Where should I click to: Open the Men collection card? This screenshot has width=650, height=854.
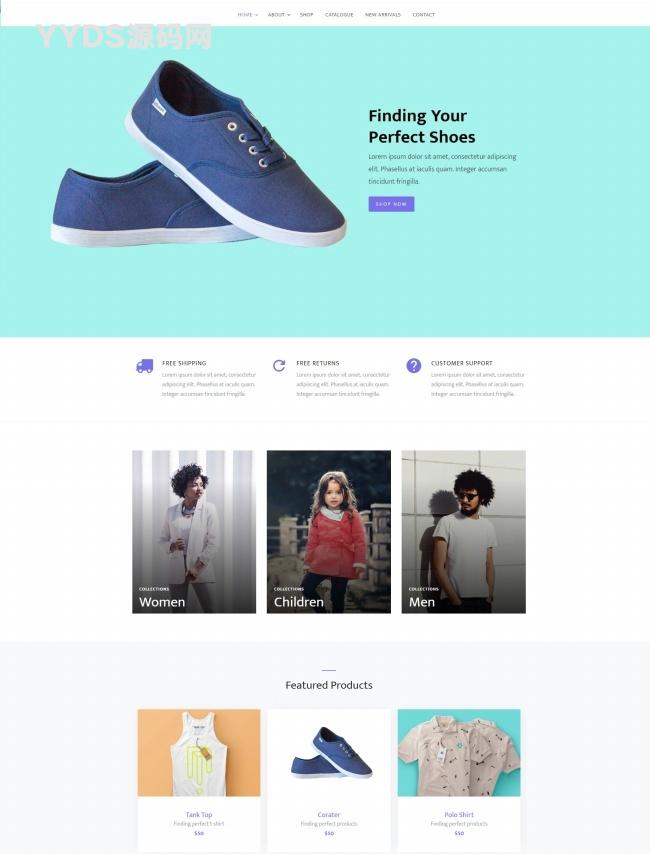coord(464,532)
